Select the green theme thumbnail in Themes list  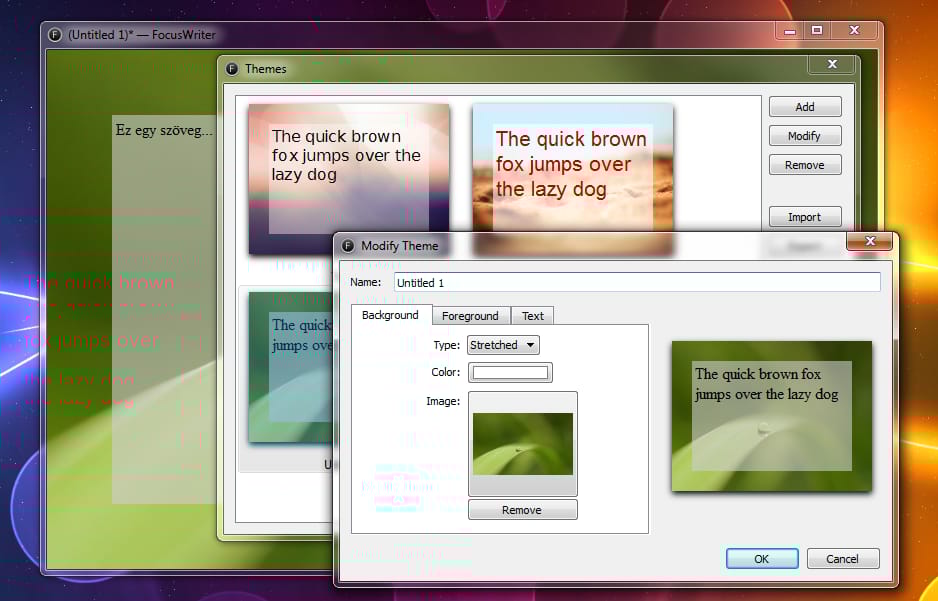(x=290, y=367)
